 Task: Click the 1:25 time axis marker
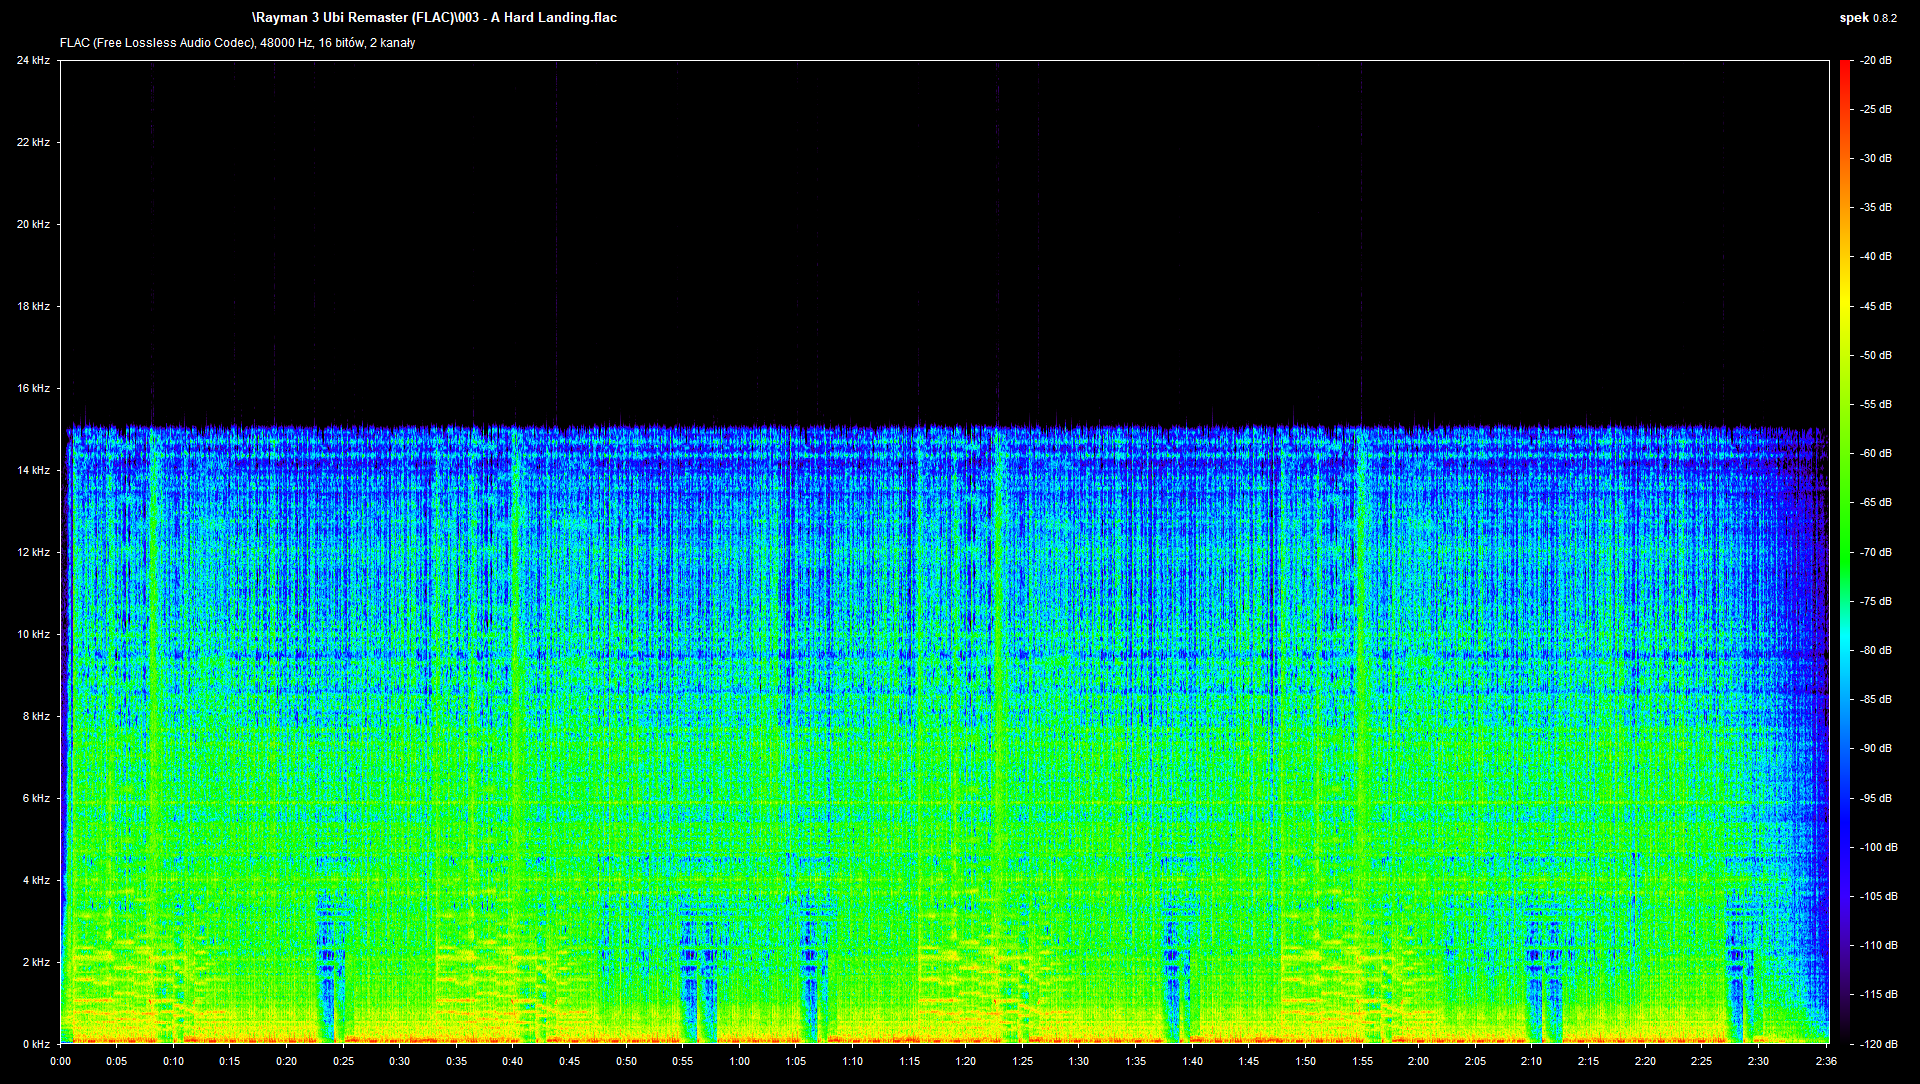click(x=1022, y=1061)
